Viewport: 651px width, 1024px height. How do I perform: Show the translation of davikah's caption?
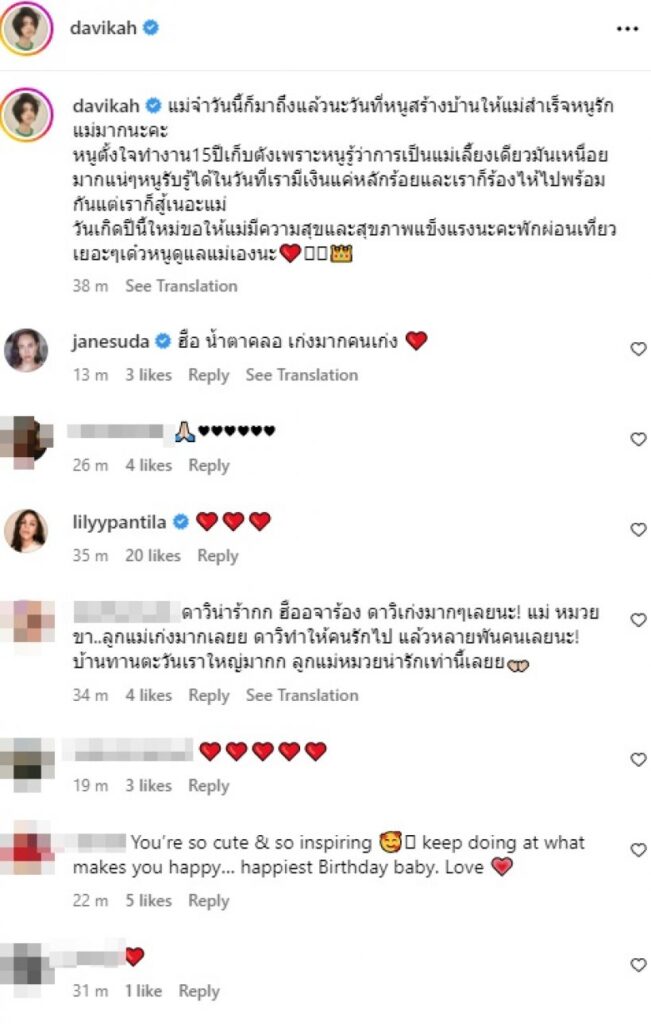click(181, 286)
